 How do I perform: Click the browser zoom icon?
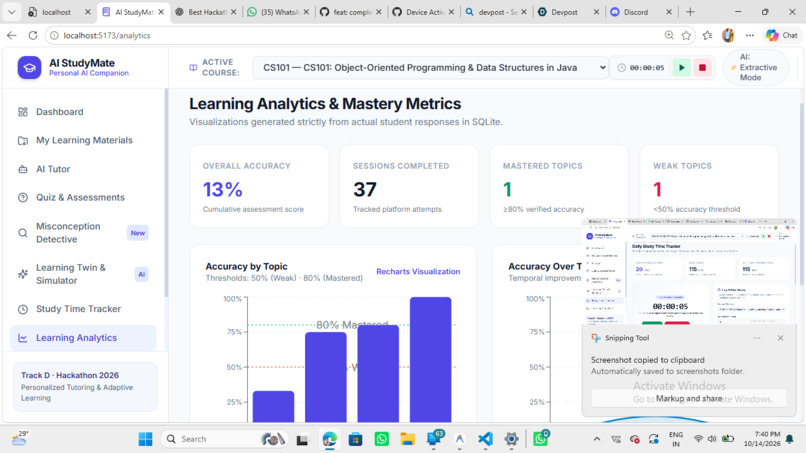[669, 35]
